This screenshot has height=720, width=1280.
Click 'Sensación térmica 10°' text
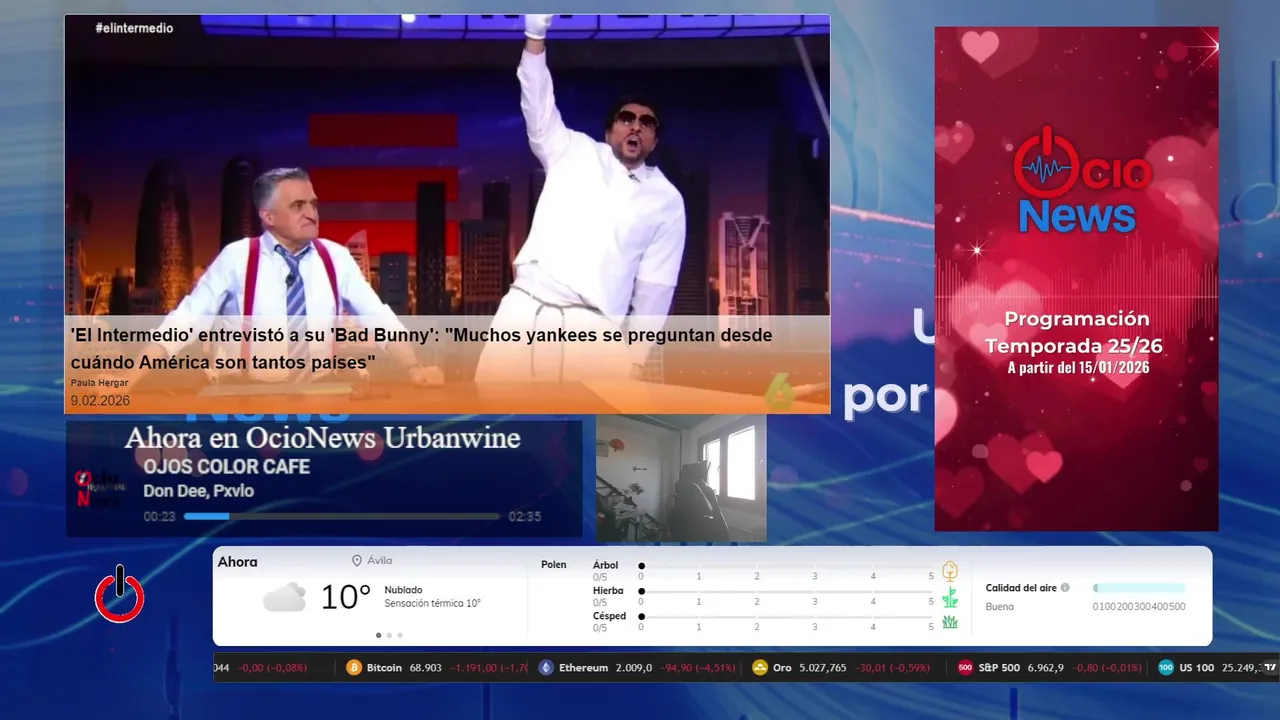[x=433, y=603]
